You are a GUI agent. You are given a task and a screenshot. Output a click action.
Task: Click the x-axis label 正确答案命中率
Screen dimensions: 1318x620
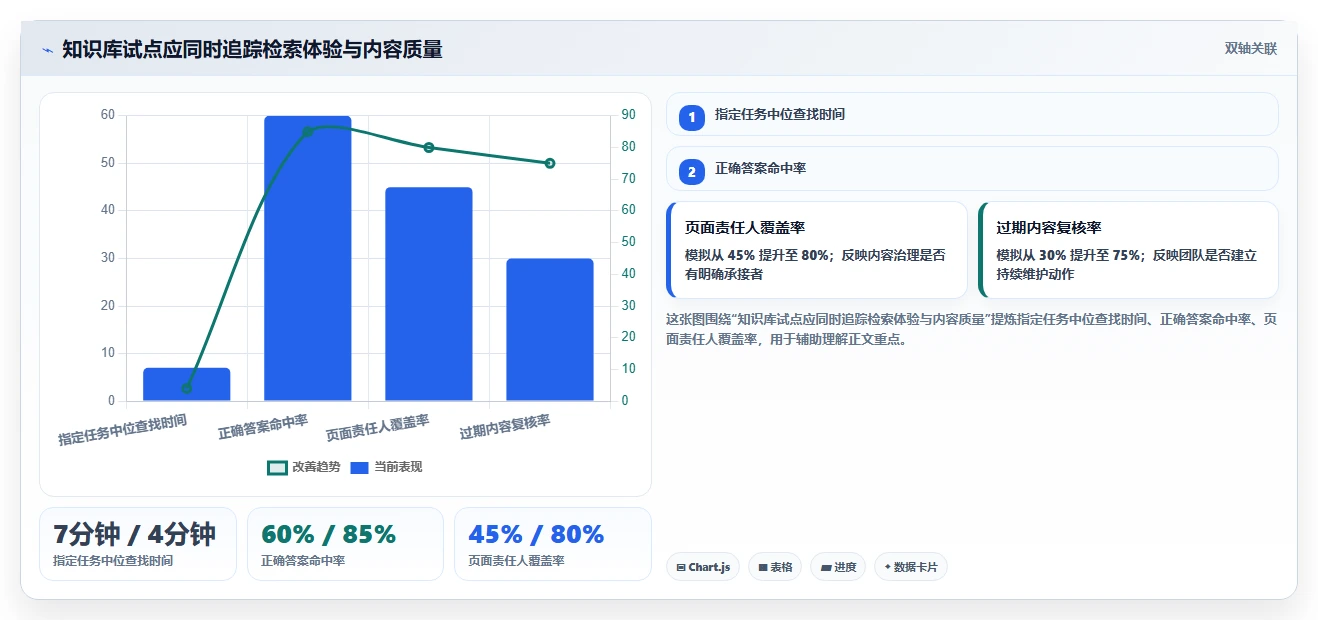coord(263,428)
